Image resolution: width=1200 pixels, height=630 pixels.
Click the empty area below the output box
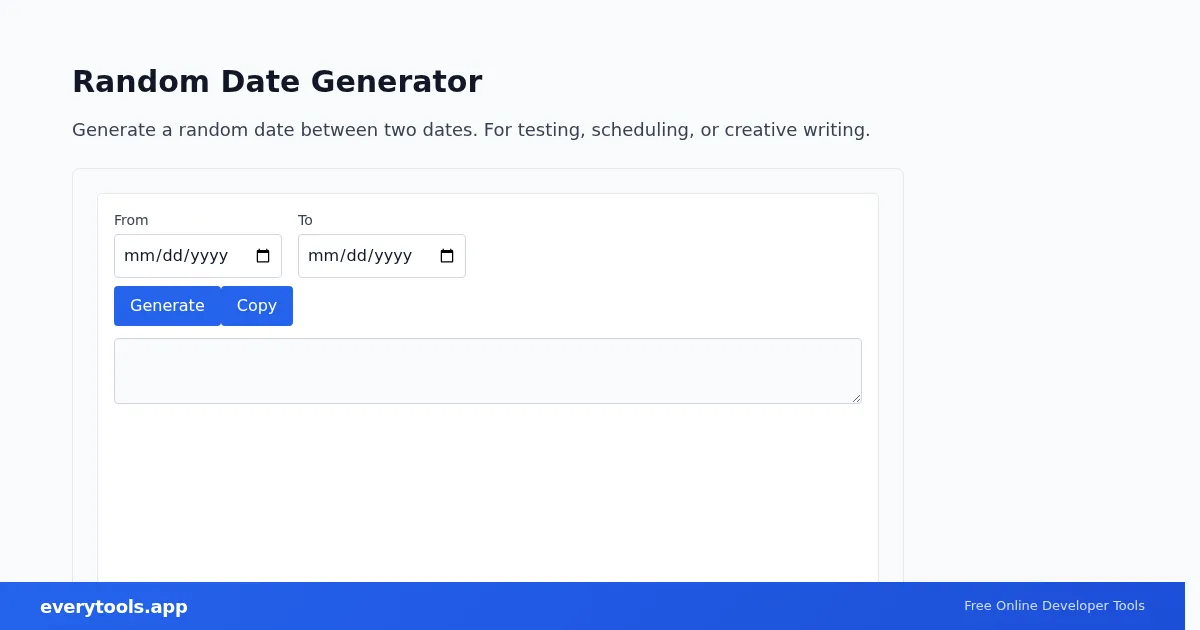pos(488,490)
